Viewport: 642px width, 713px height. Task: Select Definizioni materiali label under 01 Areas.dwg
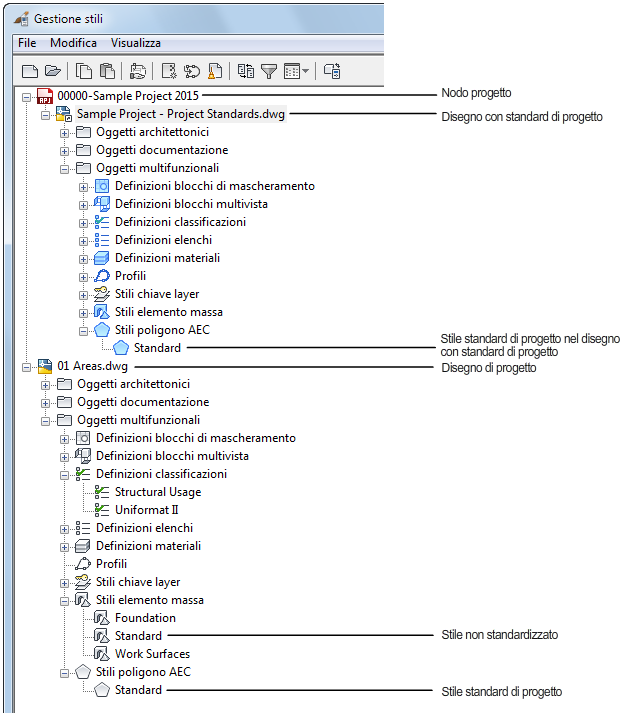click(x=149, y=546)
